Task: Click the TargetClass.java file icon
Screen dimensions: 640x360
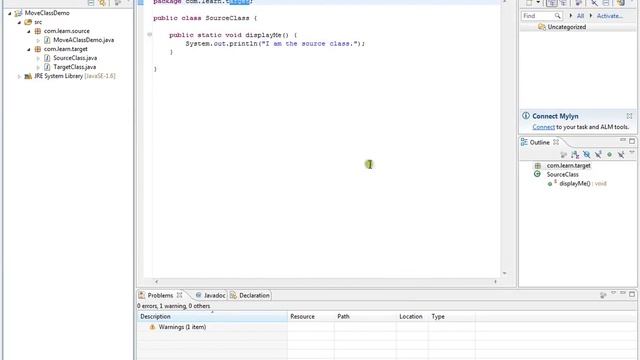Action: tap(47, 67)
